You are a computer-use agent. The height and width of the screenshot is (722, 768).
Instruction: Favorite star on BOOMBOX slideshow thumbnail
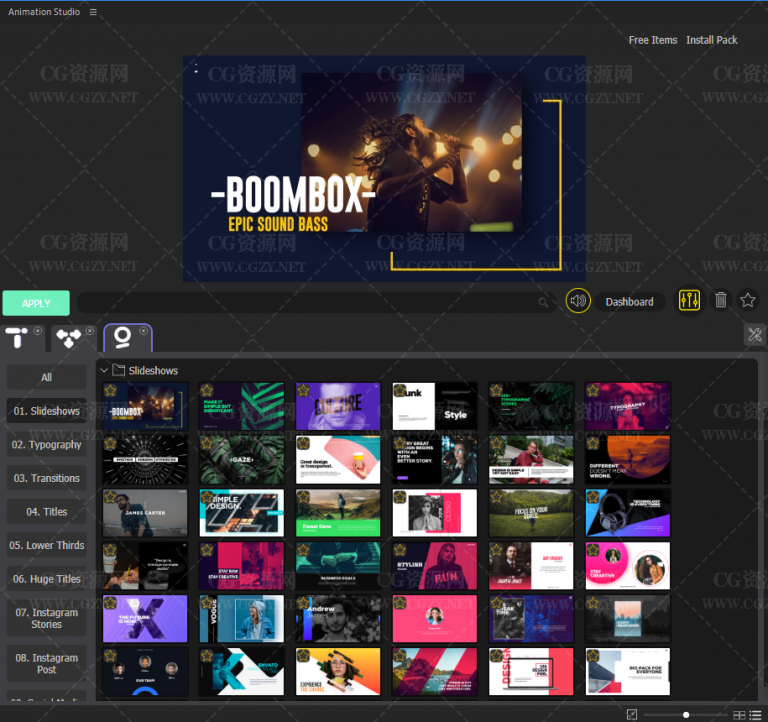pyautogui.click(x=110, y=390)
